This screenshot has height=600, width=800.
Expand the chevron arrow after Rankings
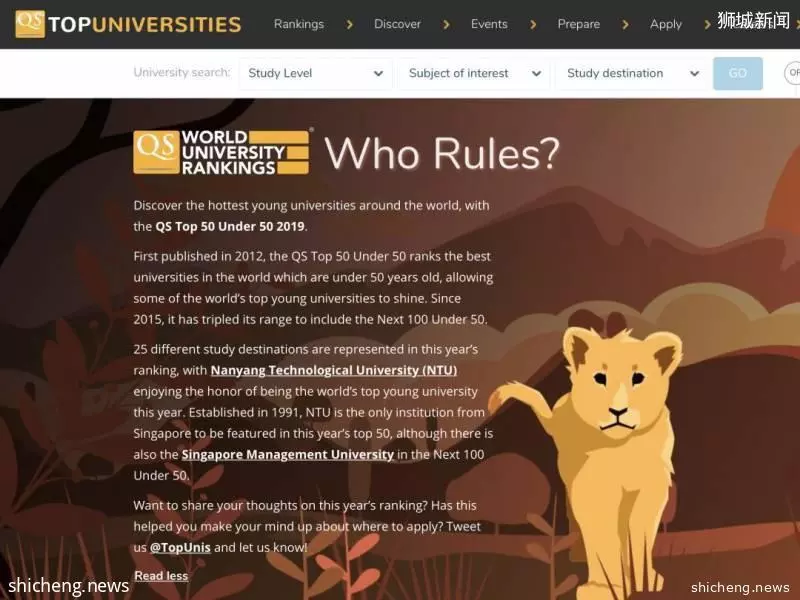point(349,24)
